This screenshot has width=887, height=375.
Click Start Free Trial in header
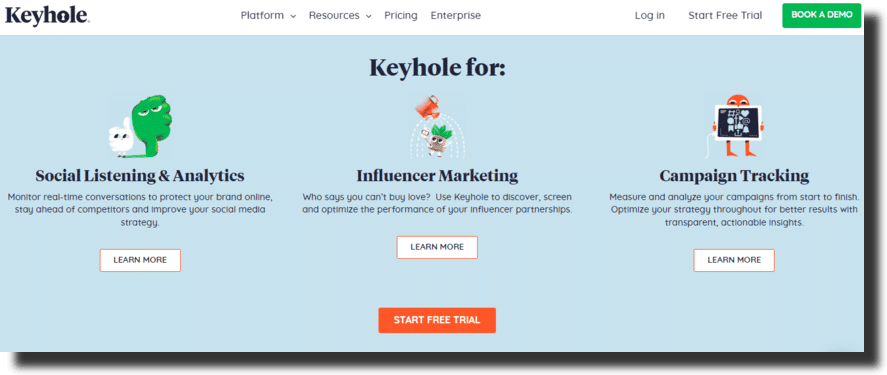pyautogui.click(x=725, y=15)
